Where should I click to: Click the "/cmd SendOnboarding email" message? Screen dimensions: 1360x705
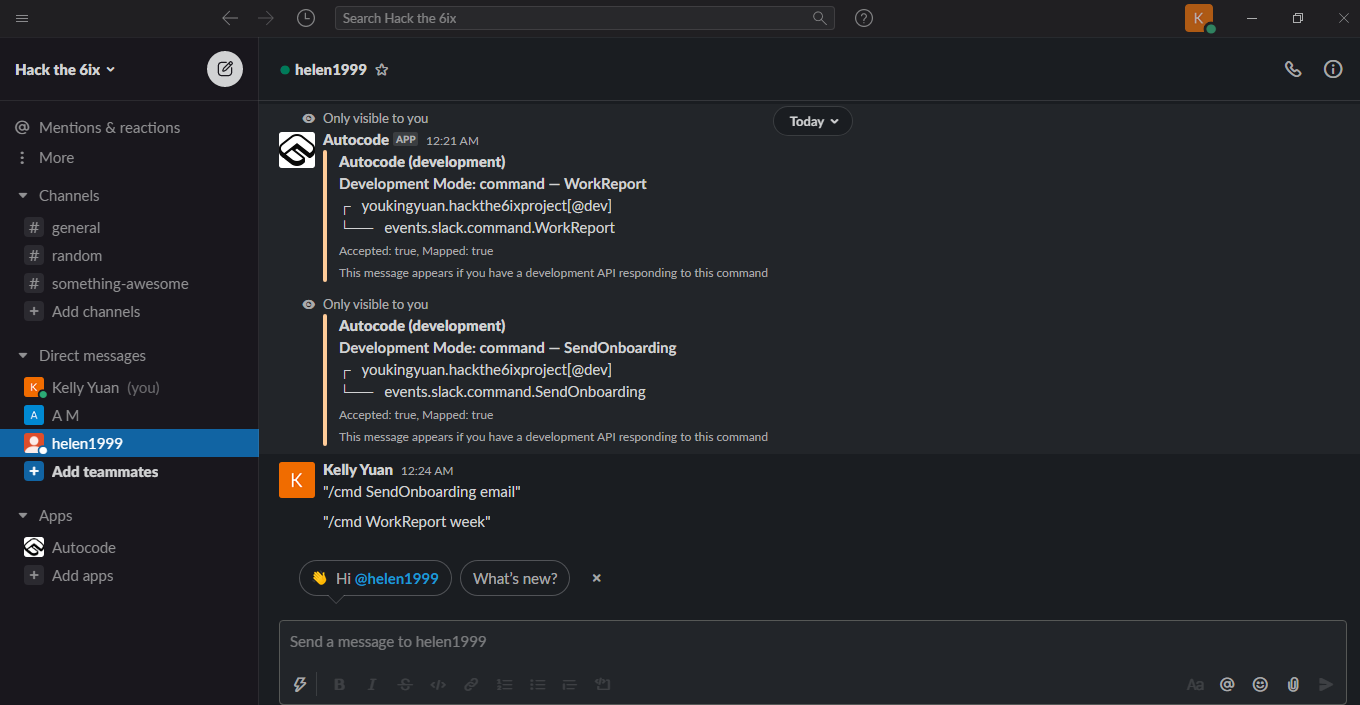422,492
